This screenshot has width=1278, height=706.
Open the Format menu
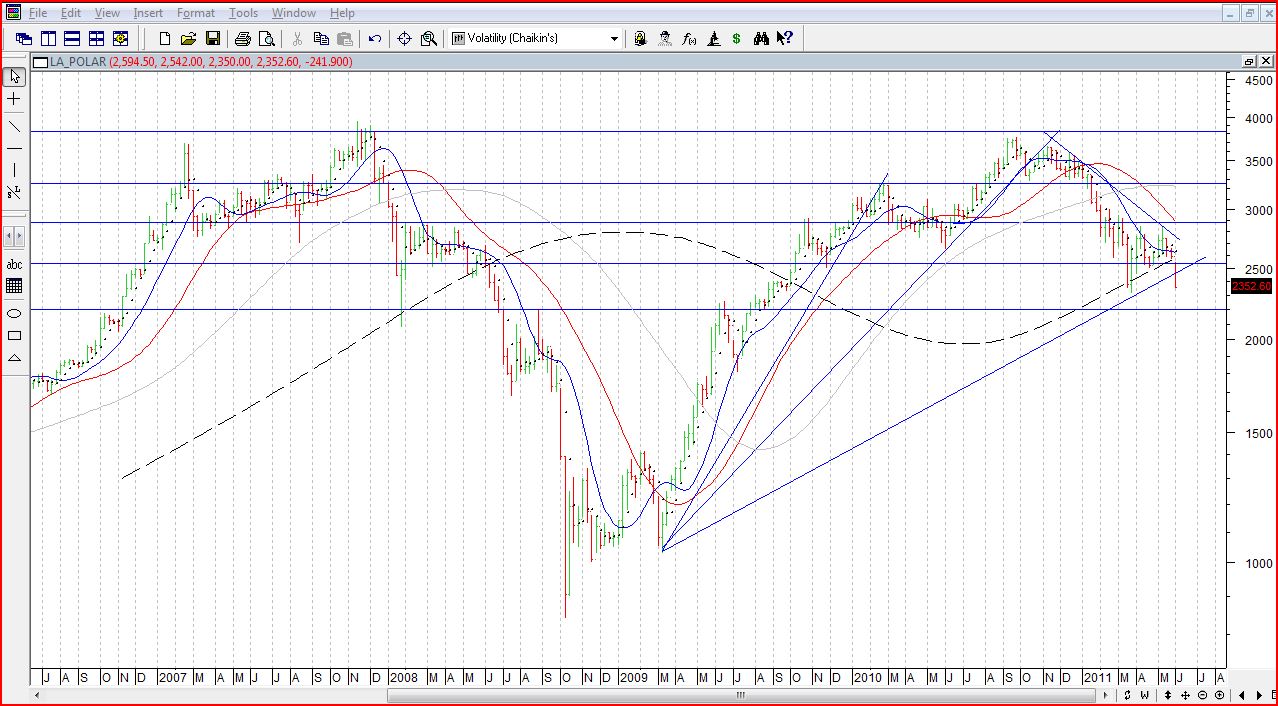(x=195, y=13)
